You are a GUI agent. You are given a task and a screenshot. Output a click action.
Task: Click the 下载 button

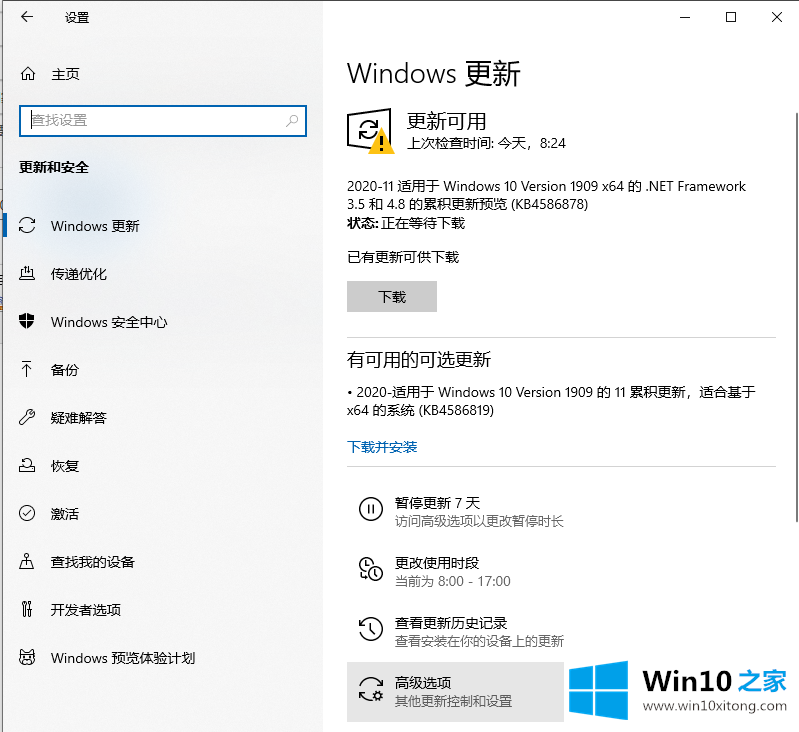(392, 296)
